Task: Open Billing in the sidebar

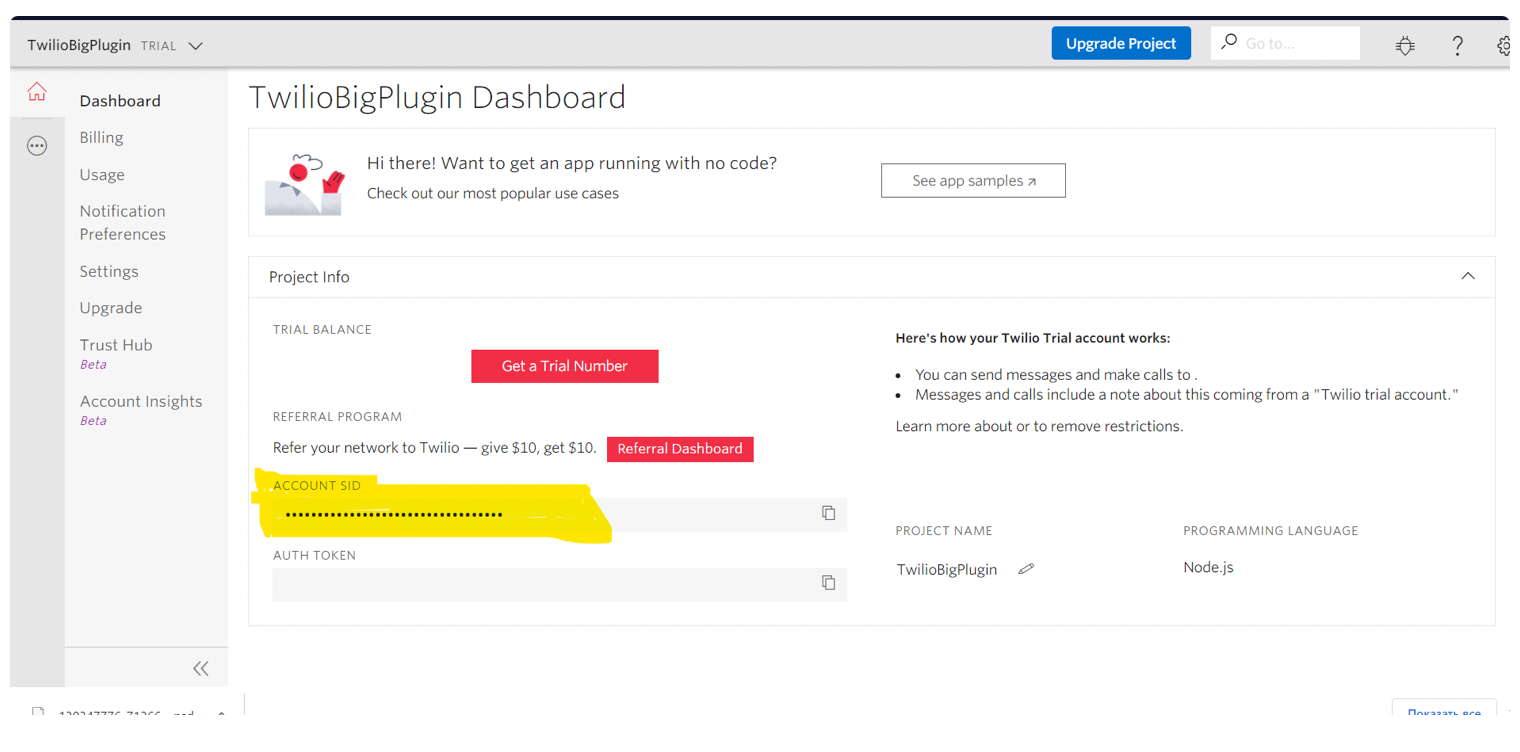Action: coord(101,138)
